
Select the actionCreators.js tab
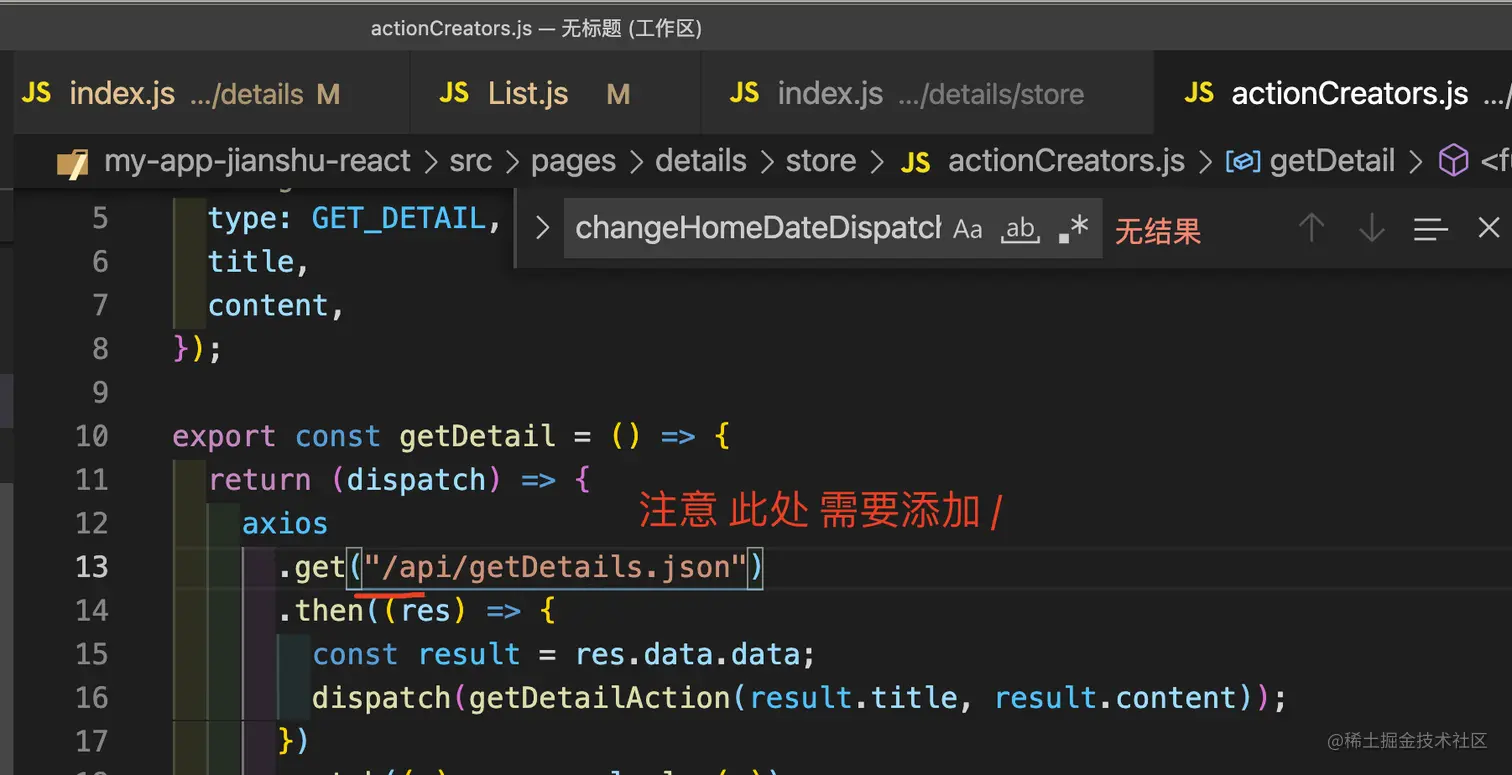click(1333, 94)
